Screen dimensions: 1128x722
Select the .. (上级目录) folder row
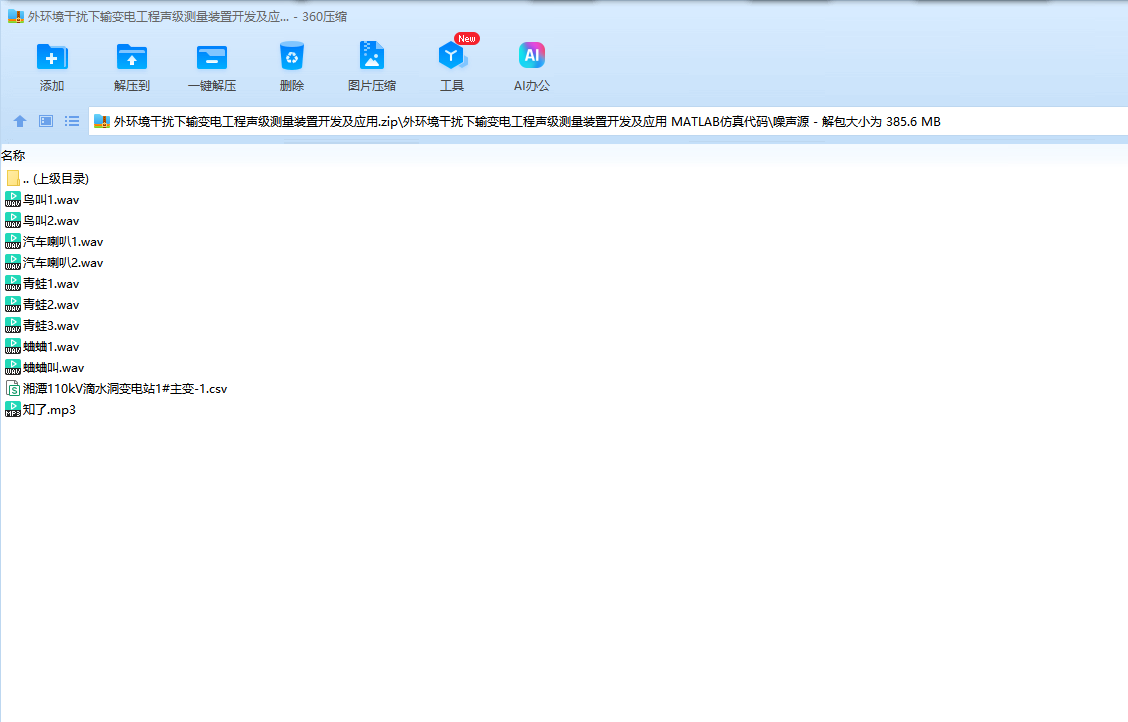pos(47,178)
